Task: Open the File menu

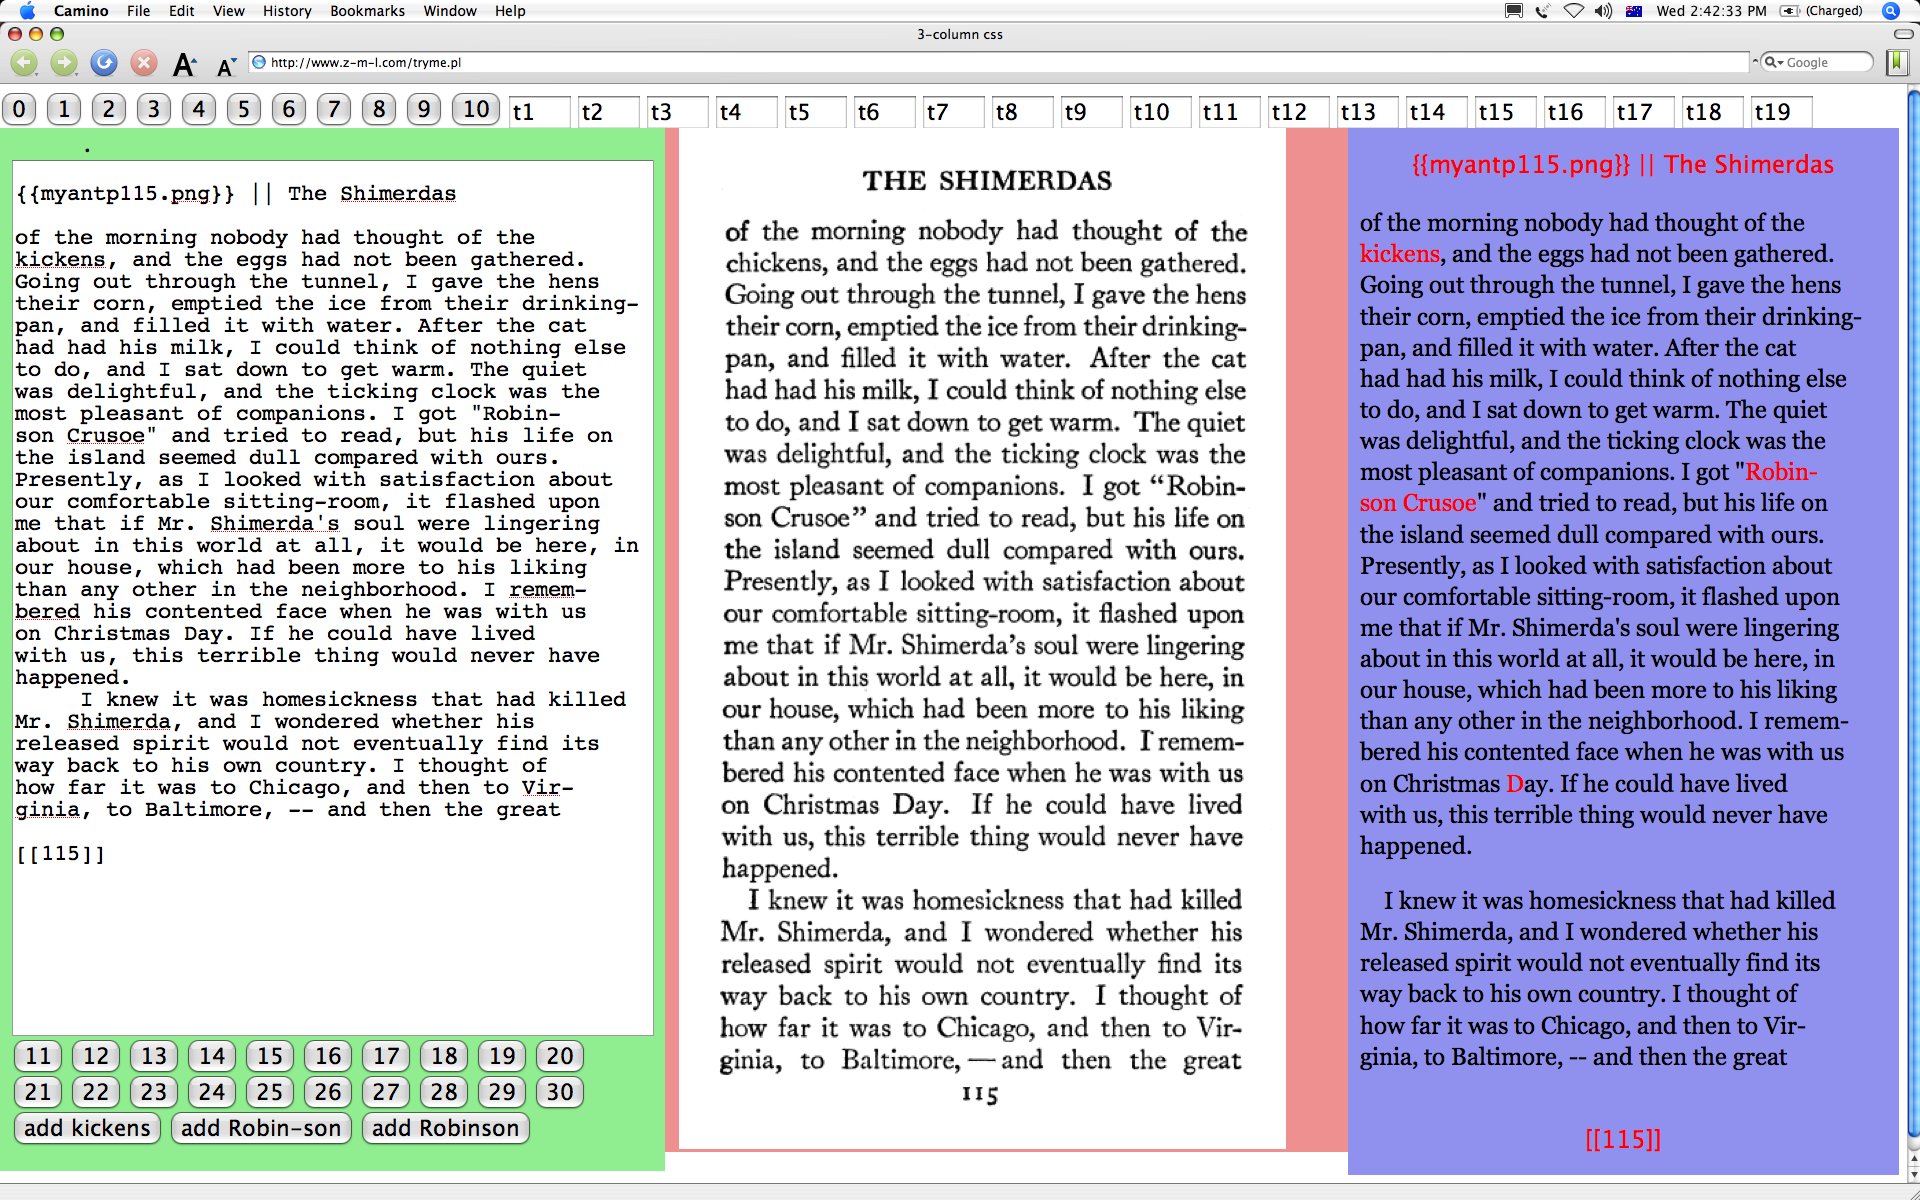Action: point(138,11)
